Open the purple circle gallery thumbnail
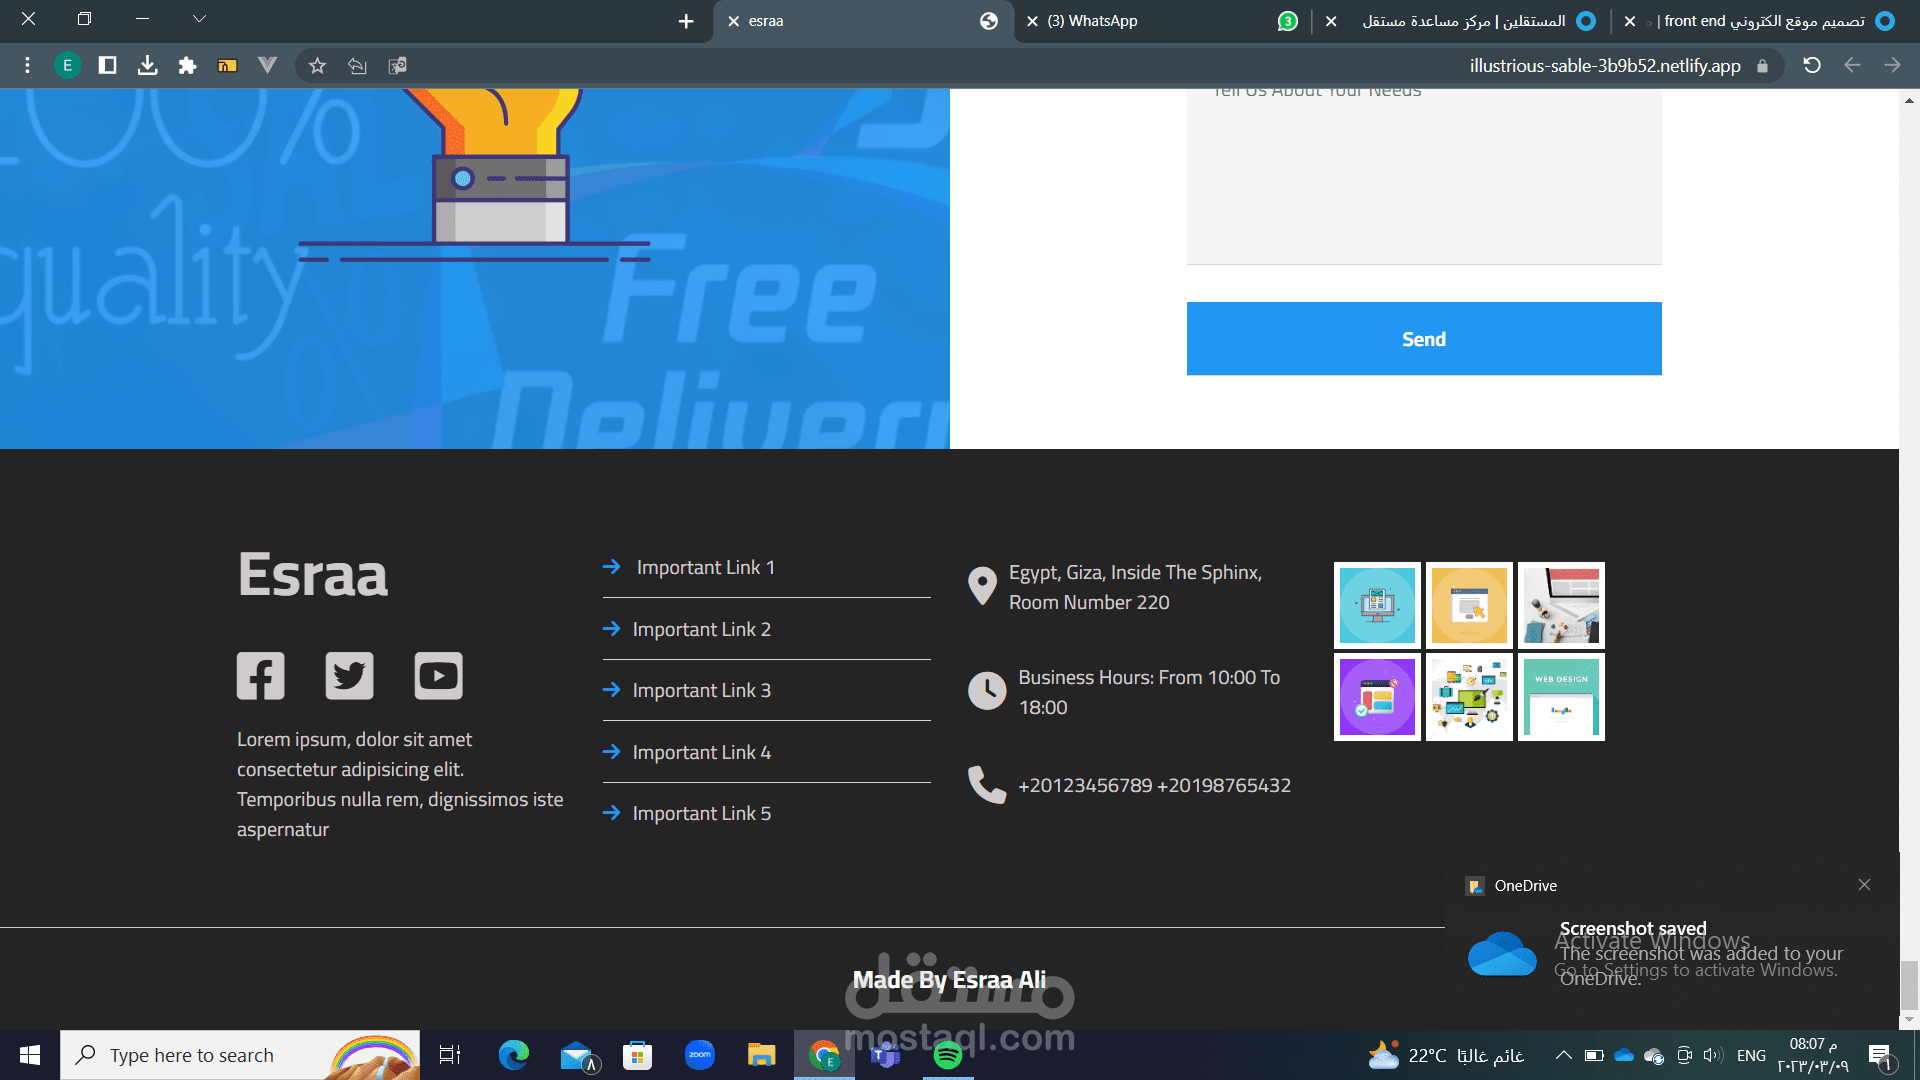This screenshot has width=1920, height=1080. click(1377, 697)
